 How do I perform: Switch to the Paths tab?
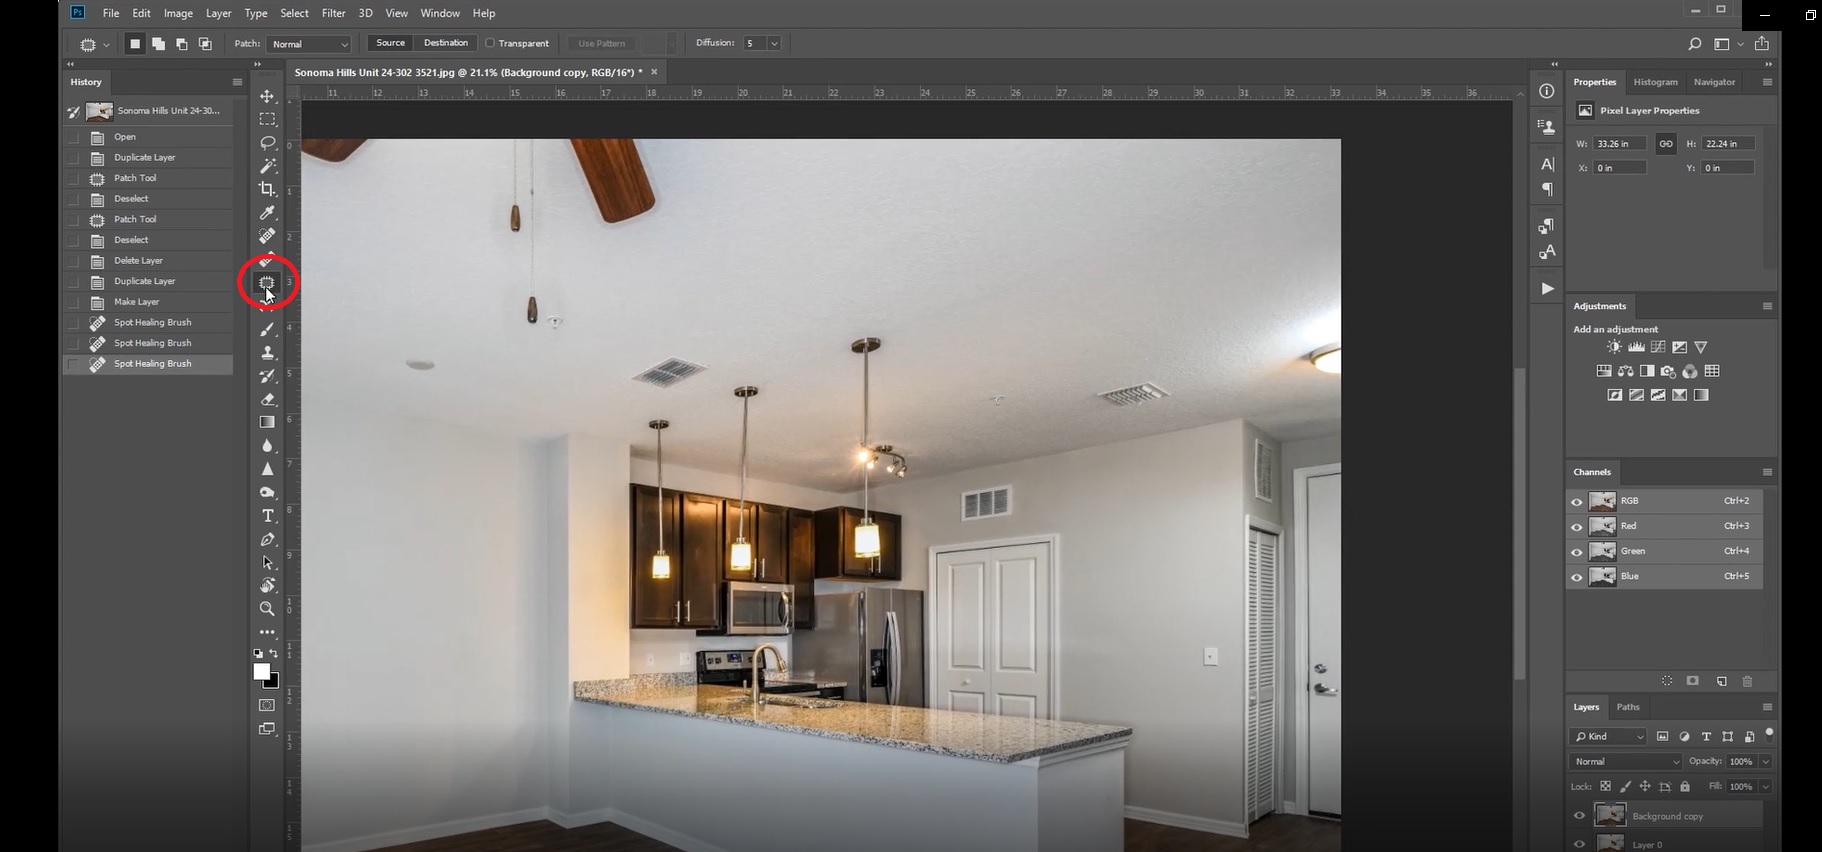click(x=1628, y=707)
